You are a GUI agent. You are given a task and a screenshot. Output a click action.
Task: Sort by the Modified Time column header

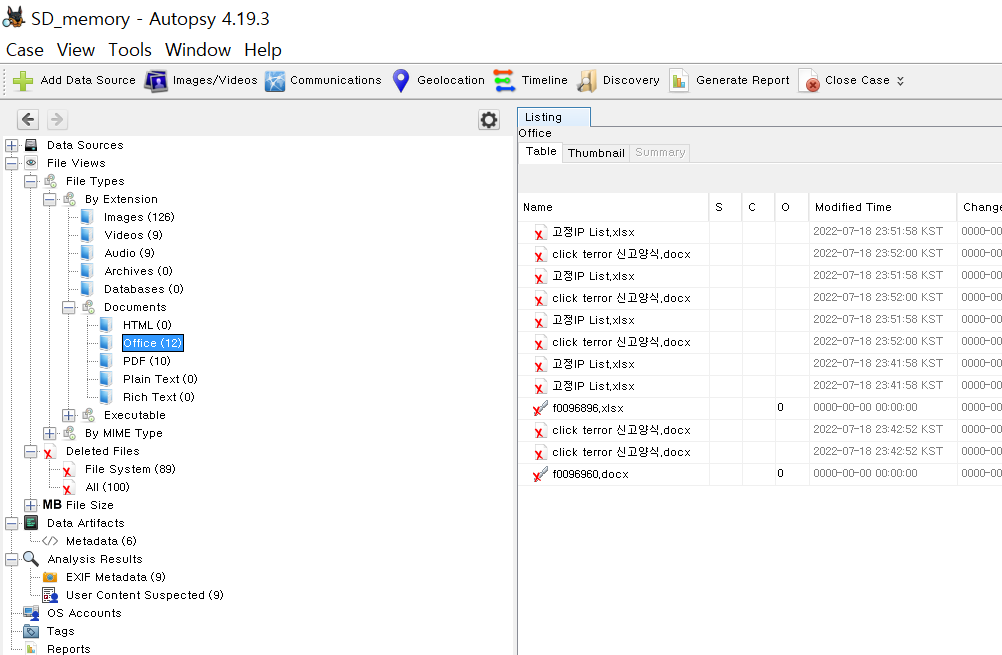(x=883, y=207)
